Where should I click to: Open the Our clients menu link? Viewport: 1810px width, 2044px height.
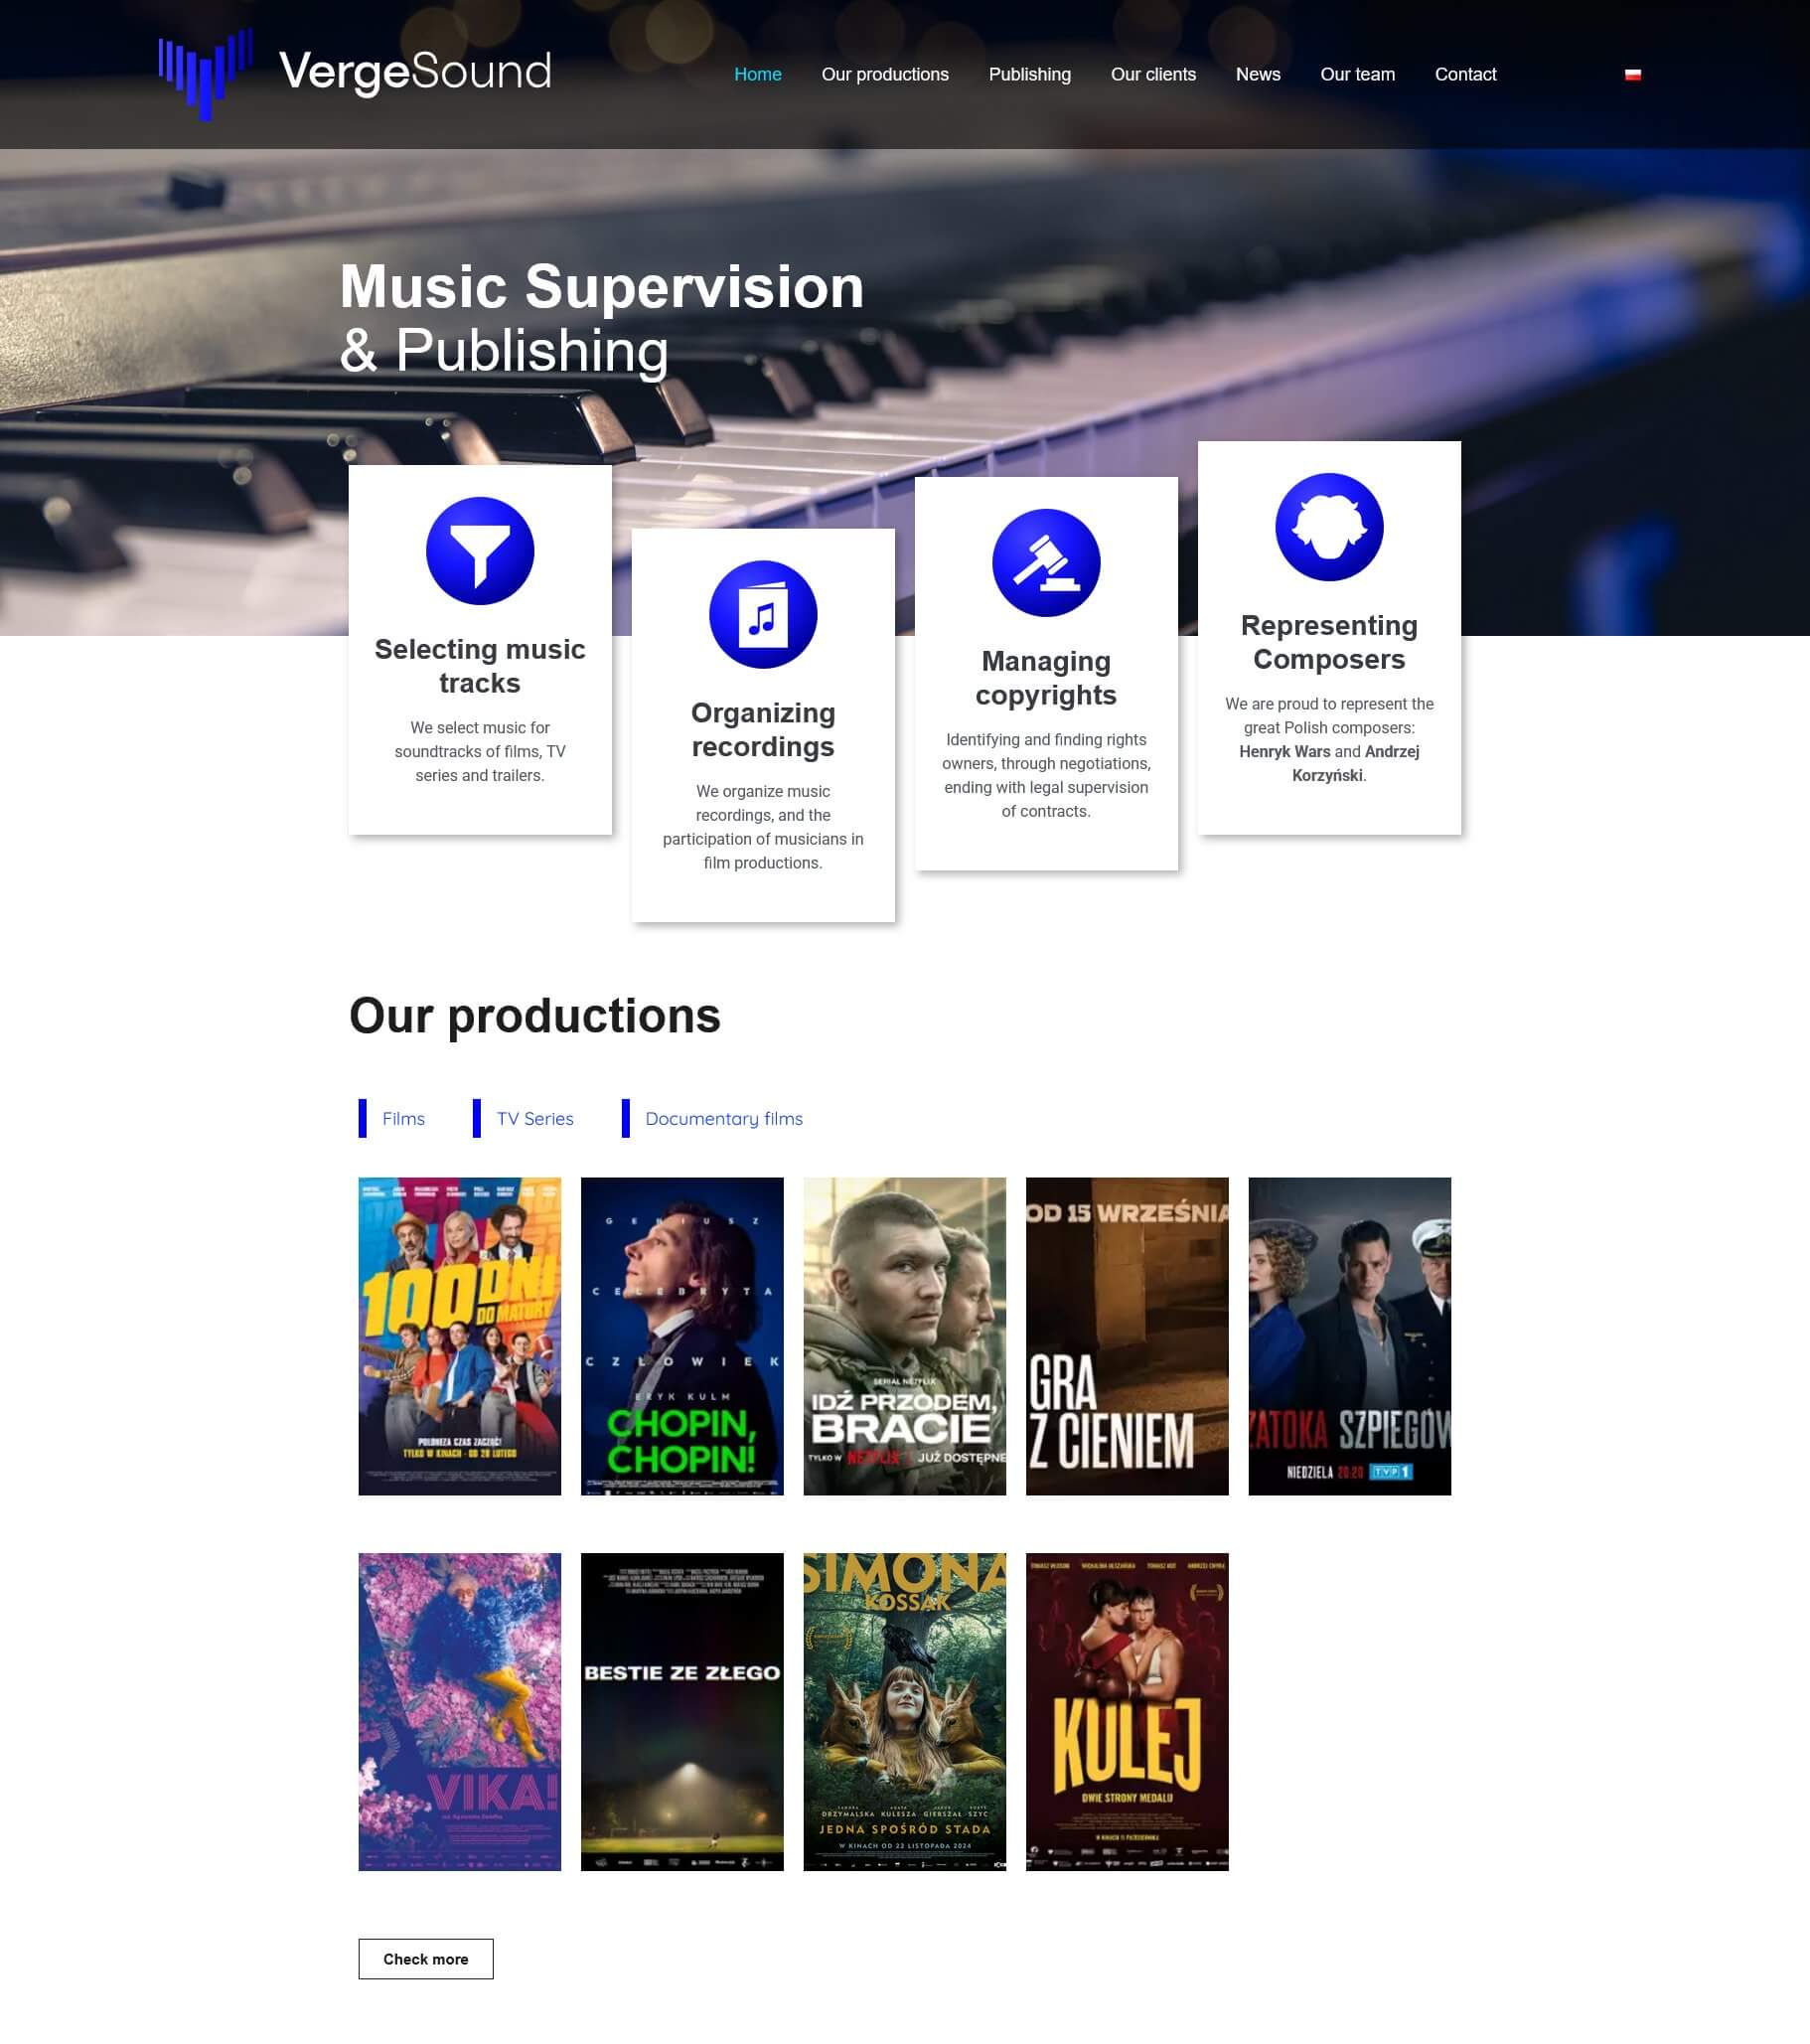click(1153, 74)
